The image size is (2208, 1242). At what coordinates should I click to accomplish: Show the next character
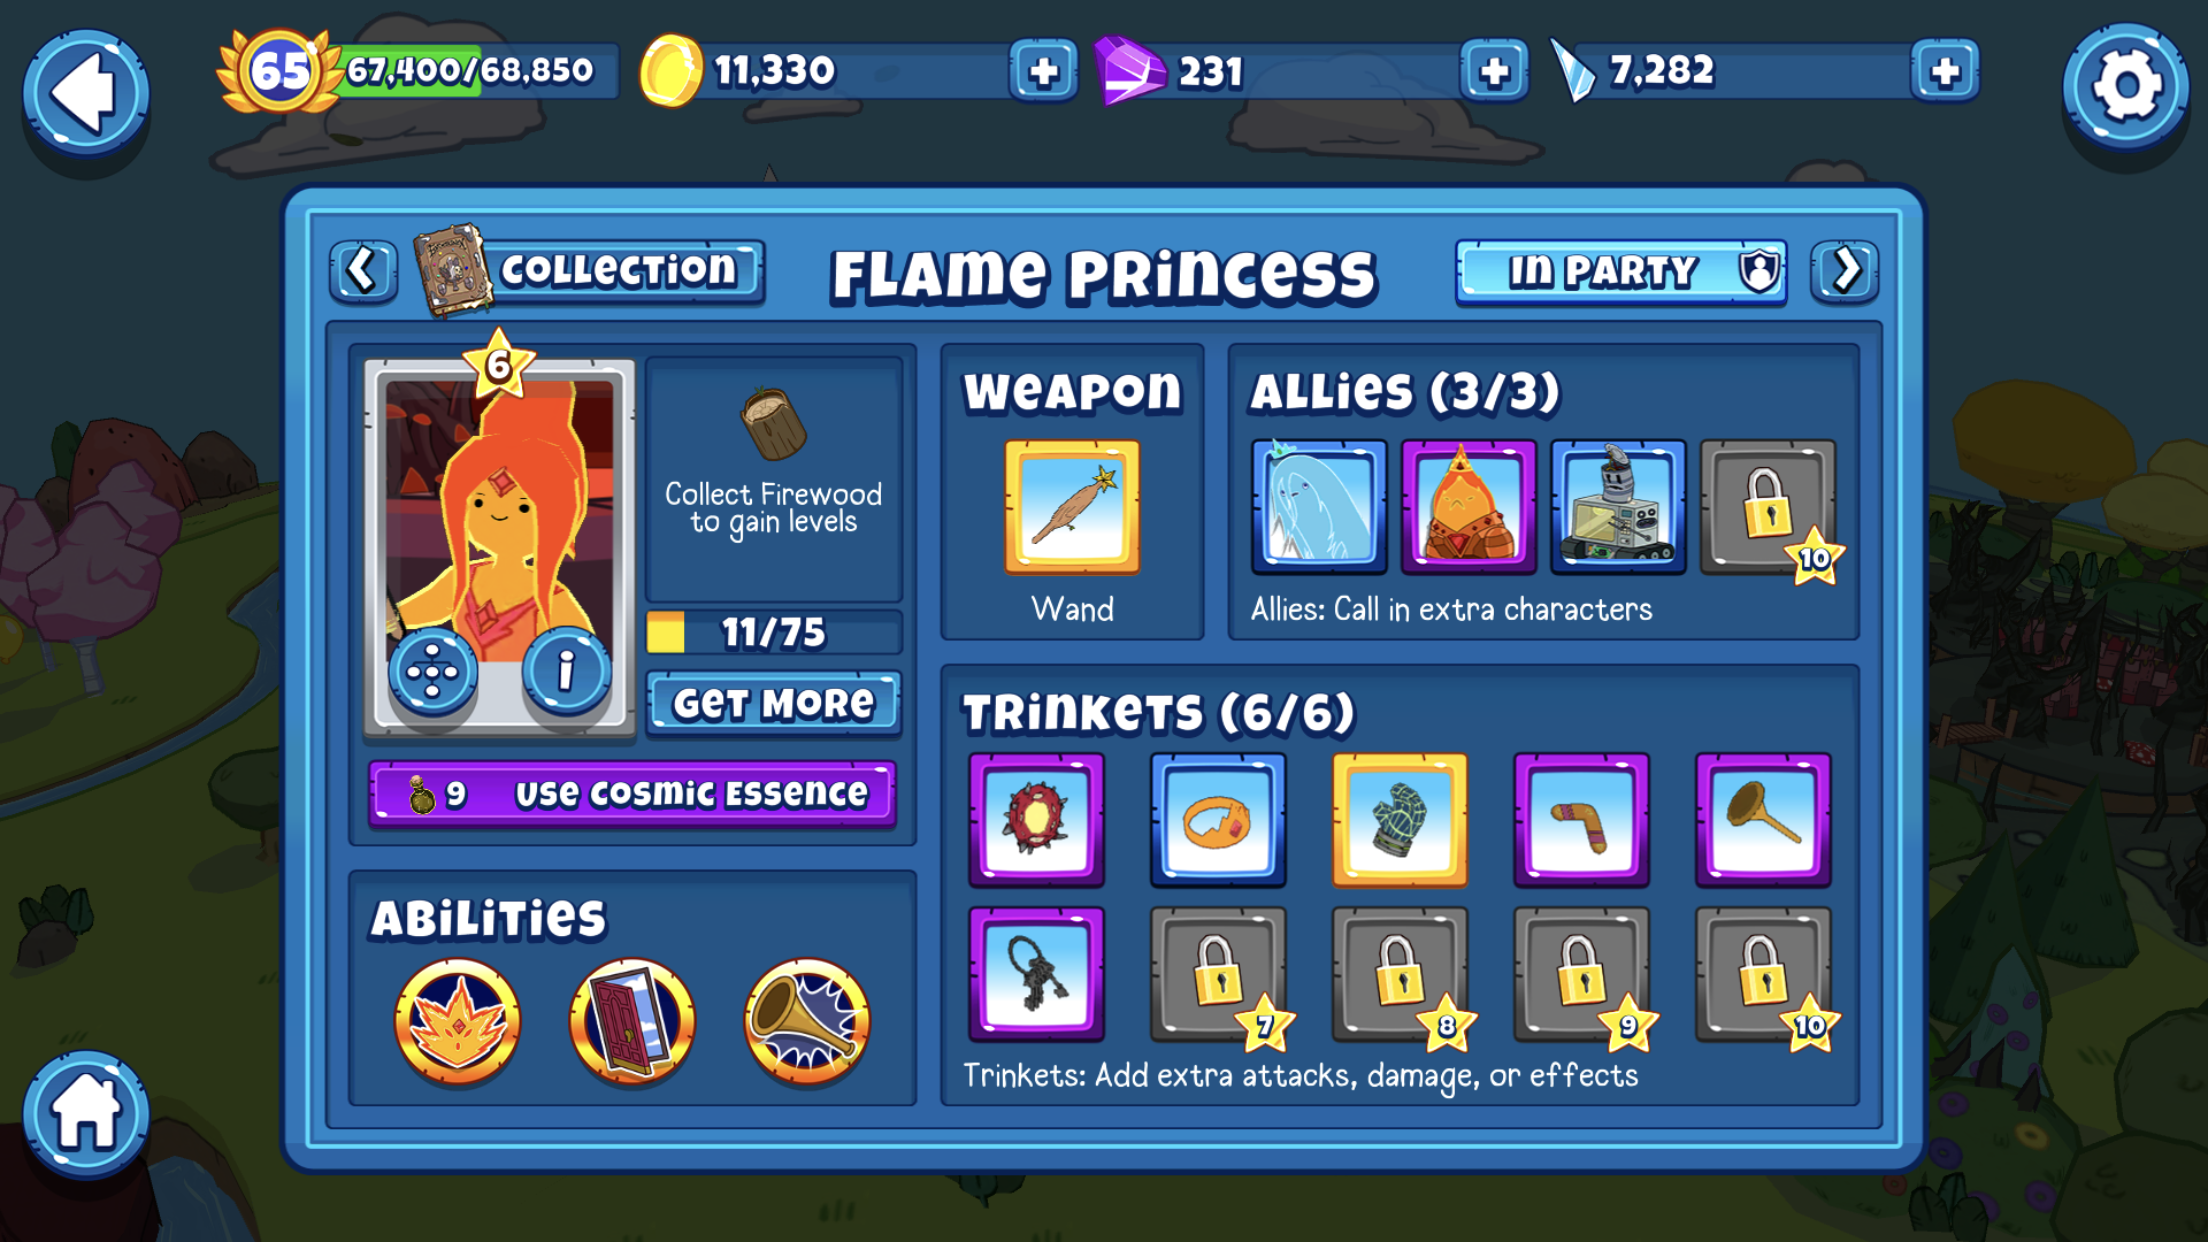1845,271
